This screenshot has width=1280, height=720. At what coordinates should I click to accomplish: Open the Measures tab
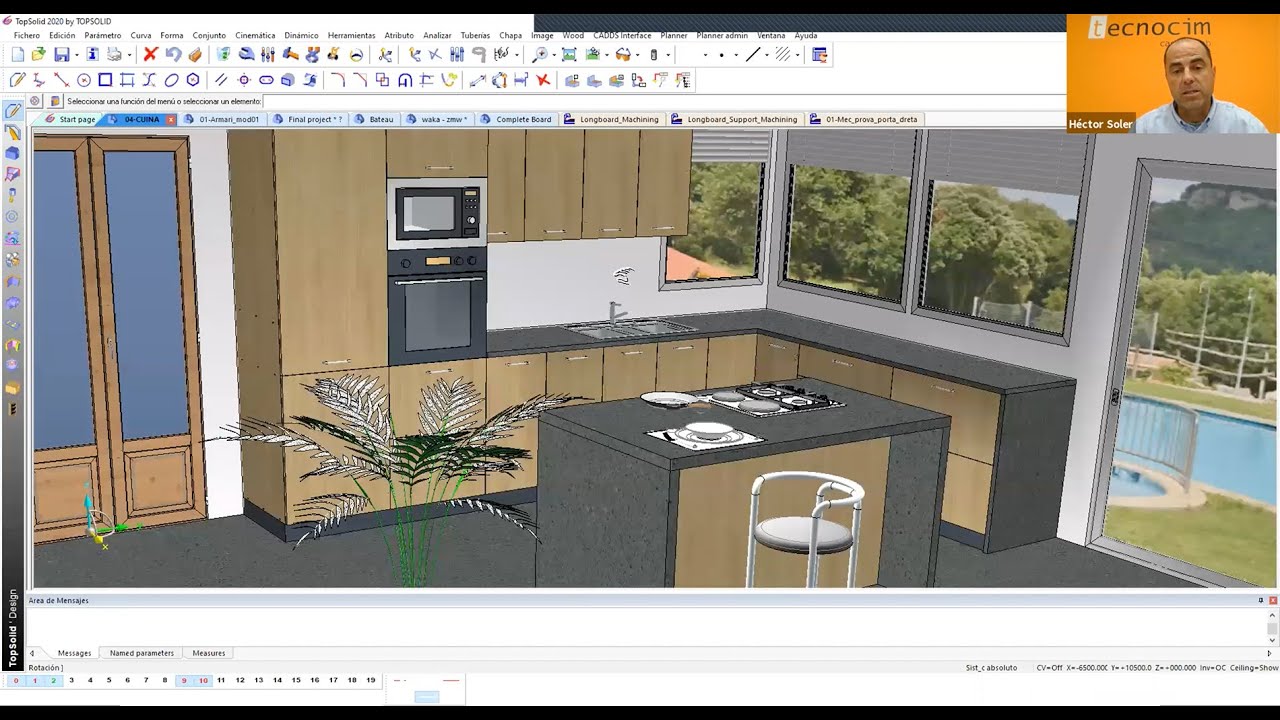(x=208, y=653)
